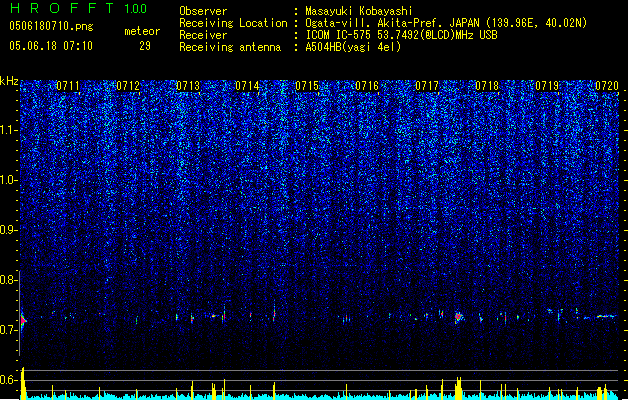Viewport: 629px width, 400px height.
Task: Click the 1.1 kHz axis label
Action: tap(9, 130)
